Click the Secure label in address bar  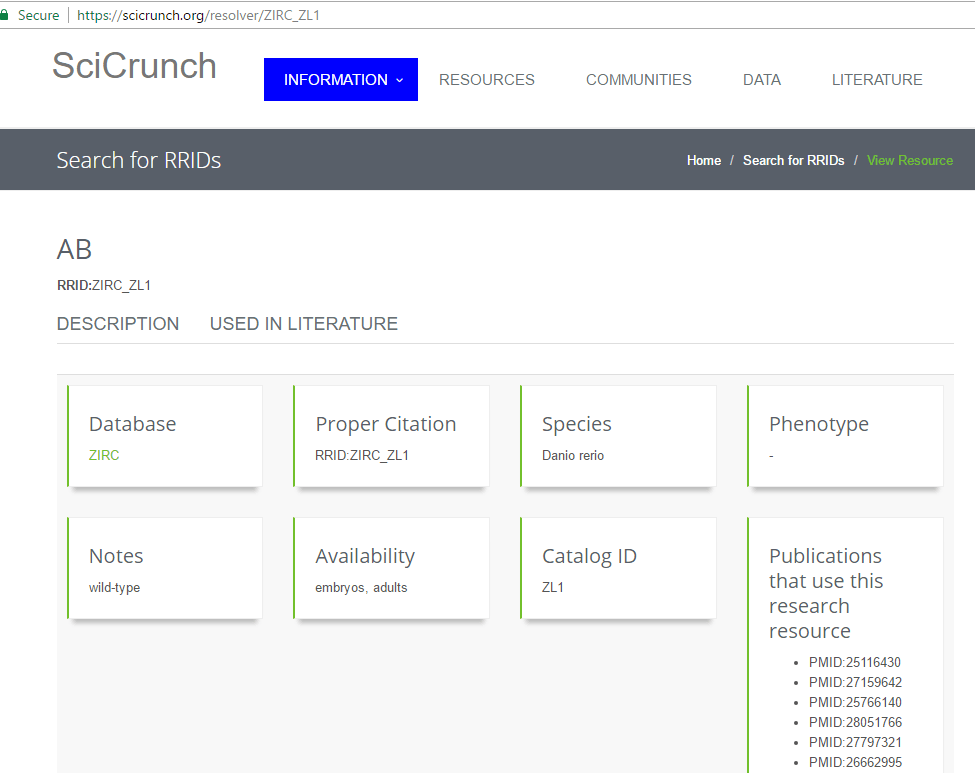pyautogui.click(x=39, y=15)
